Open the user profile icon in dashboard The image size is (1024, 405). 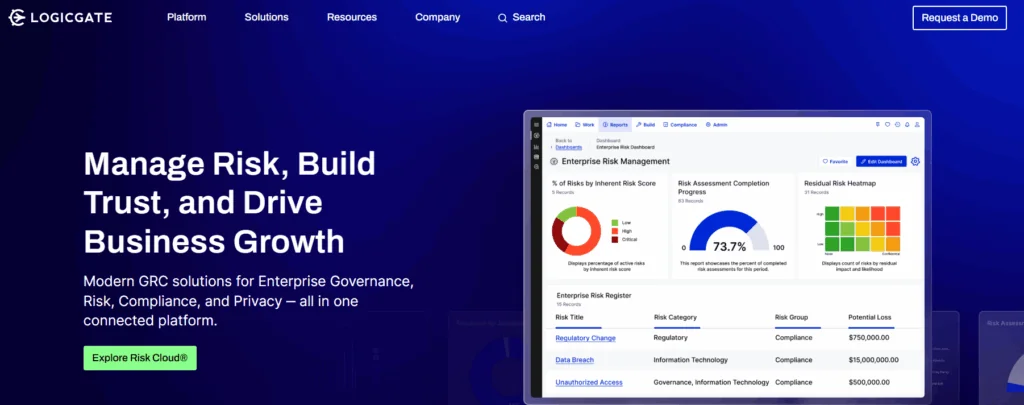coord(917,125)
